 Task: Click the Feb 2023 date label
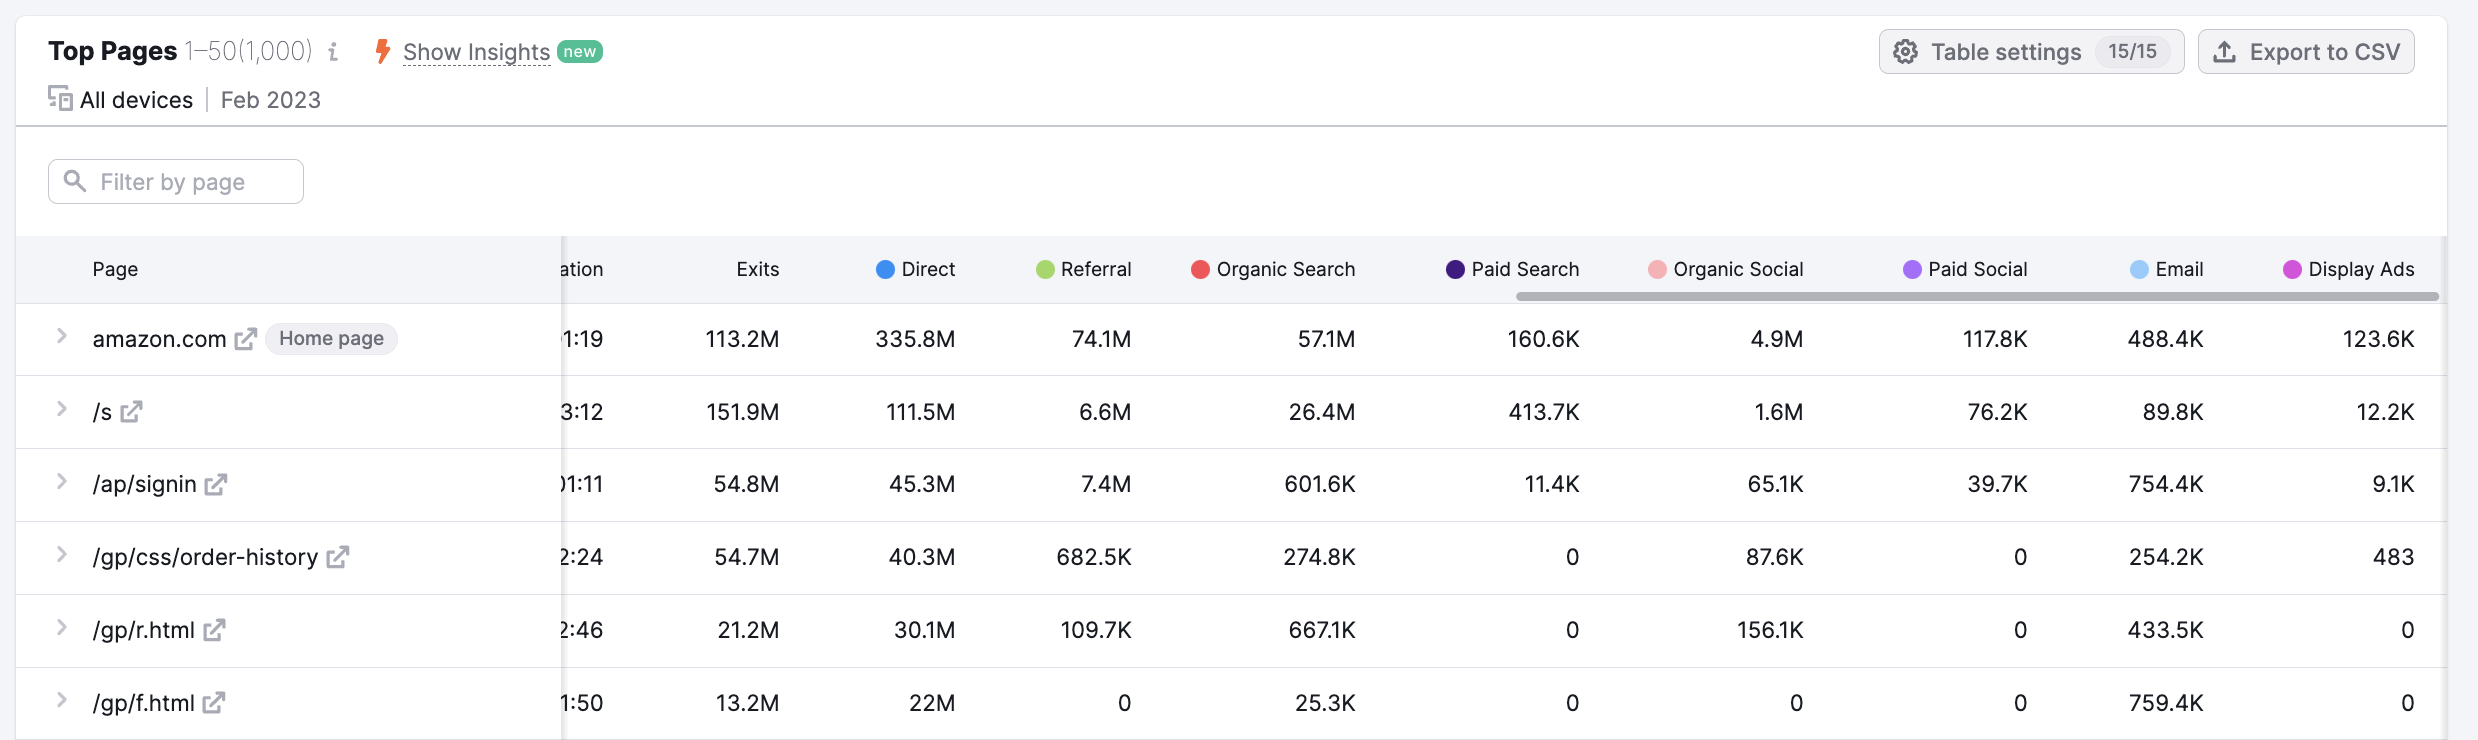270,100
